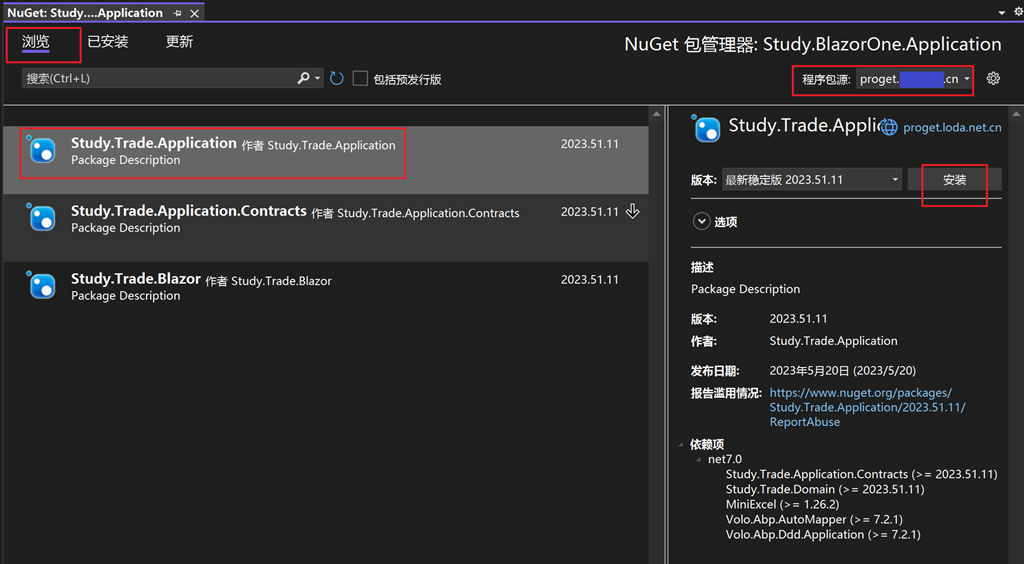
Task: Open the version dropdown showing 2023.51.11
Action: (812, 180)
